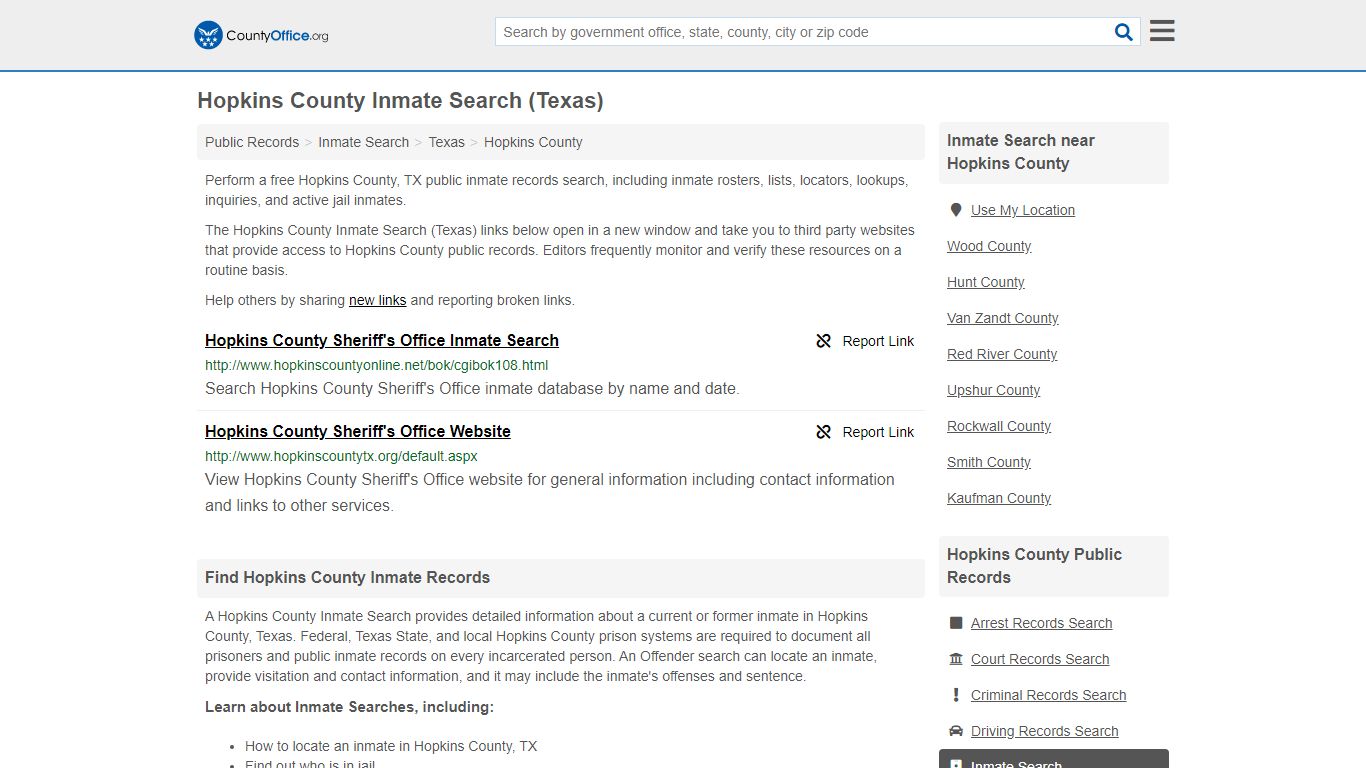Open Arrest Records Search link

(1042, 623)
